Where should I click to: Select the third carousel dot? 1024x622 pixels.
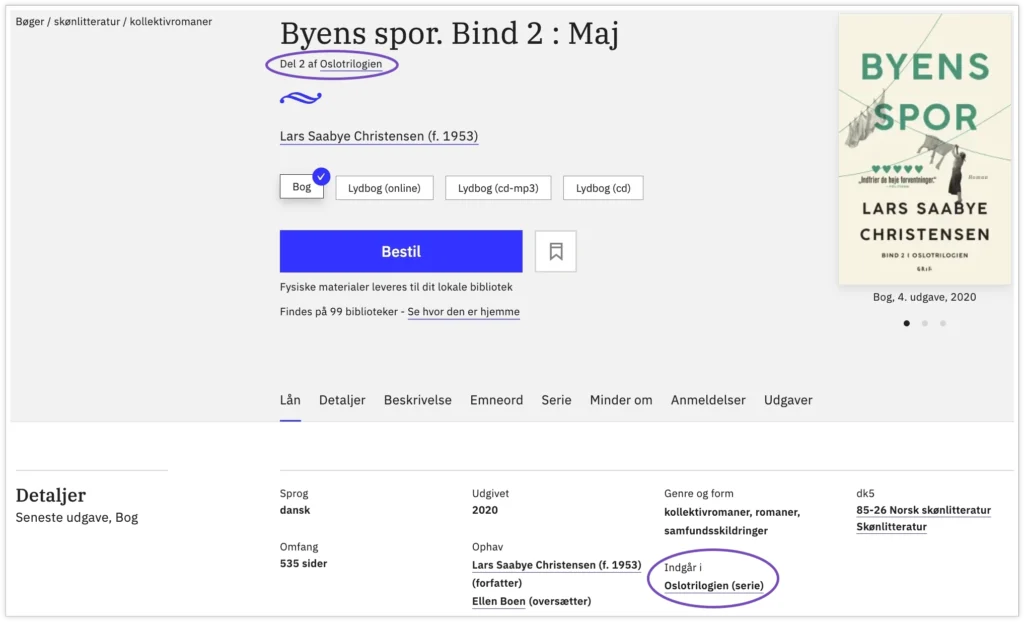943,323
